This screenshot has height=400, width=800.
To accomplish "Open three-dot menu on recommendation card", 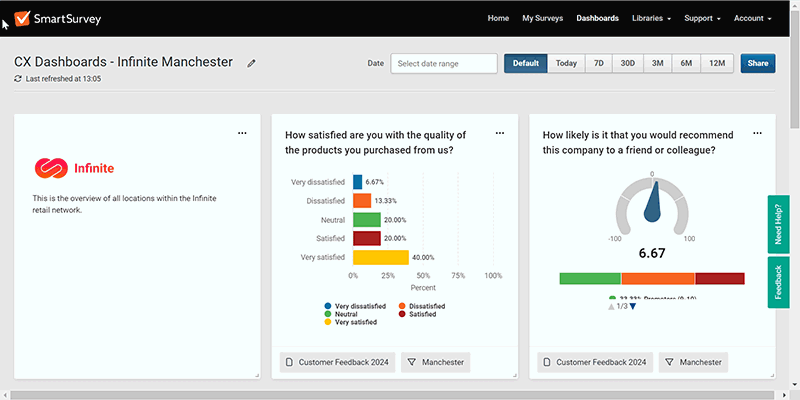I will point(756,132).
